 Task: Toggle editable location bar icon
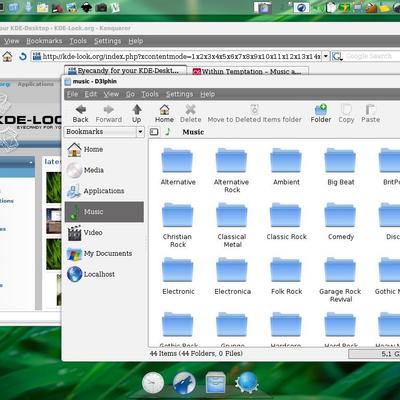tap(154, 132)
